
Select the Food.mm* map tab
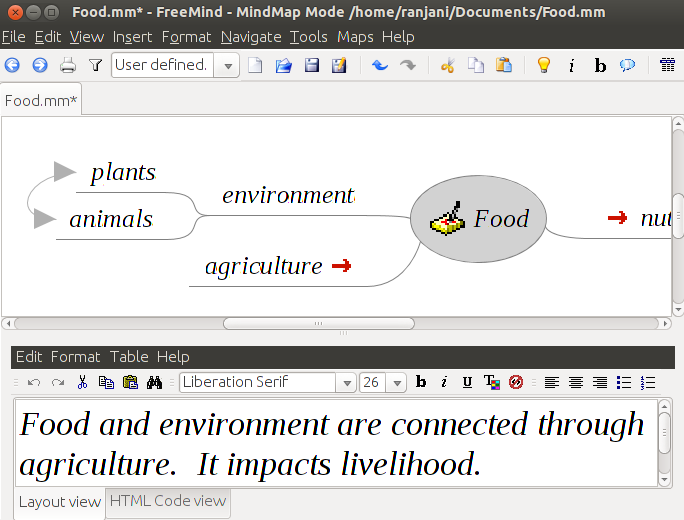[x=41, y=100]
